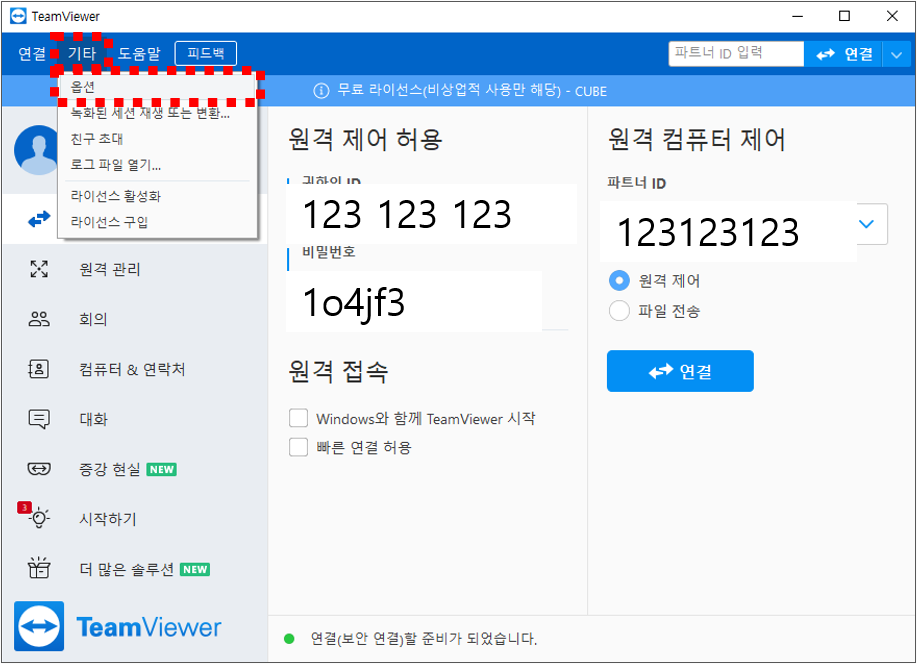
Task: Open the 회의 people icon
Action: click(39, 319)
